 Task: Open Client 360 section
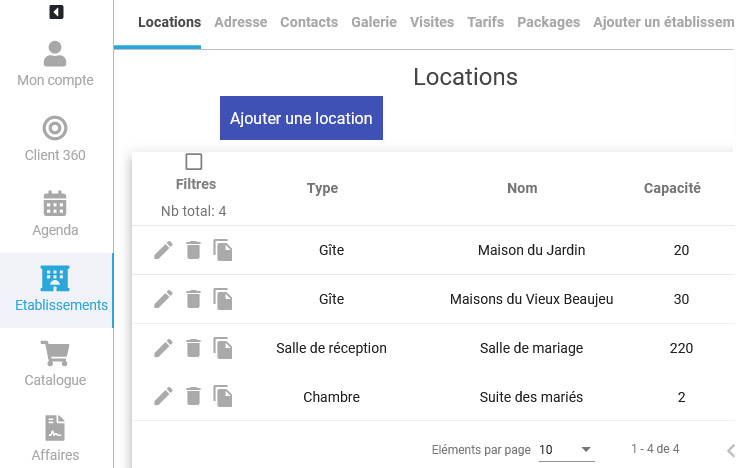pos(55,139)
